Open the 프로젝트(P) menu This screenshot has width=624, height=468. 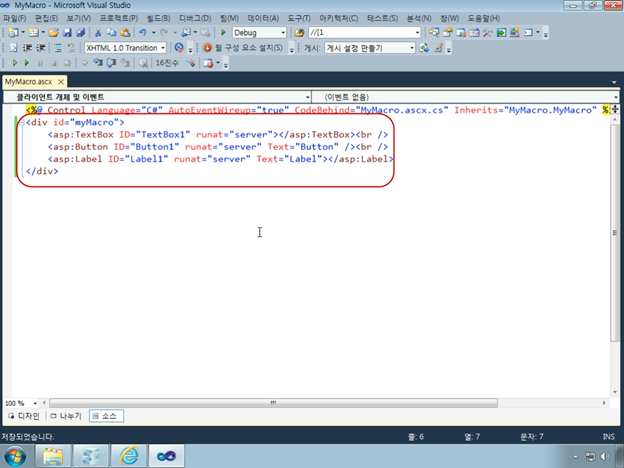(x=119, y=18)
